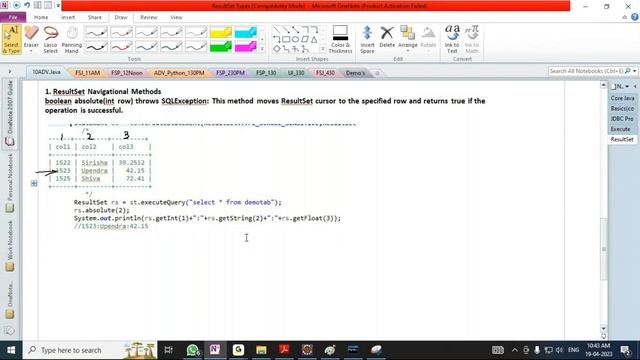
Task: Open the FSP_230PM section tab
Action: click(230, 73)
